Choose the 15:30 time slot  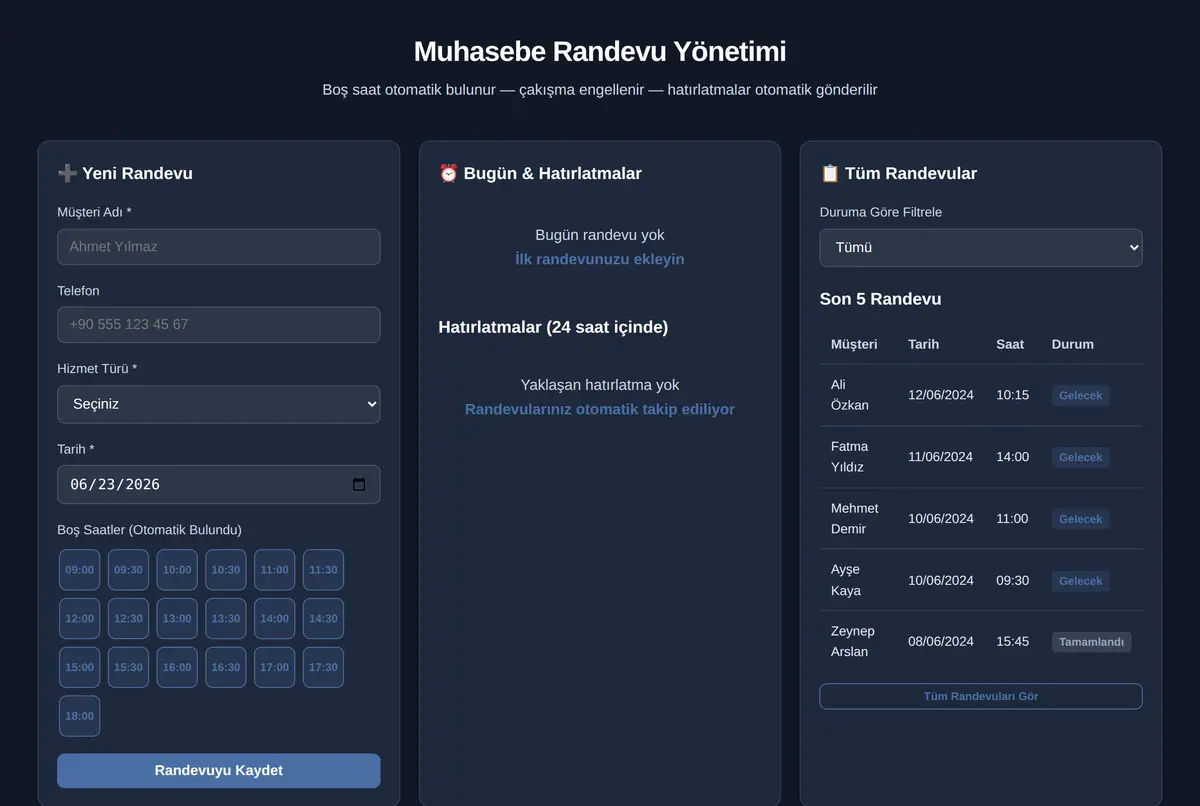(128, 667)
